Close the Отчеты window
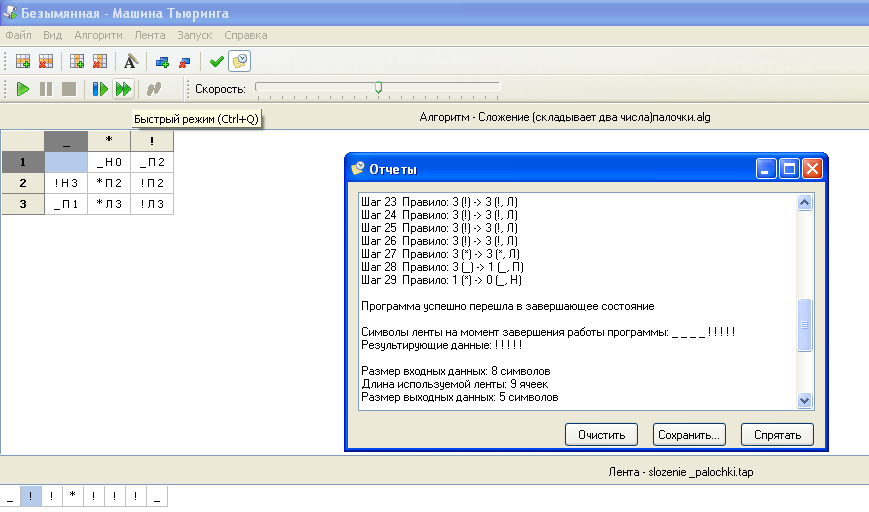This screenshot has height=512, width=869. click(812, 168)
